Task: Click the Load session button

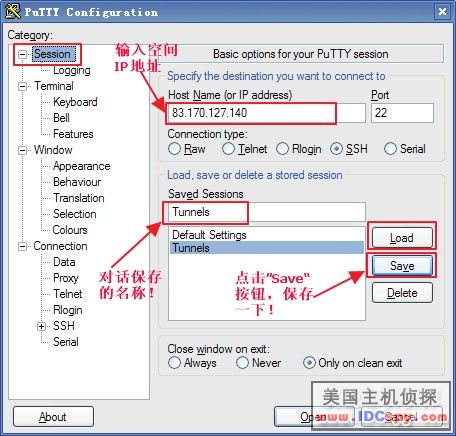Action: (x=402, y=238)
